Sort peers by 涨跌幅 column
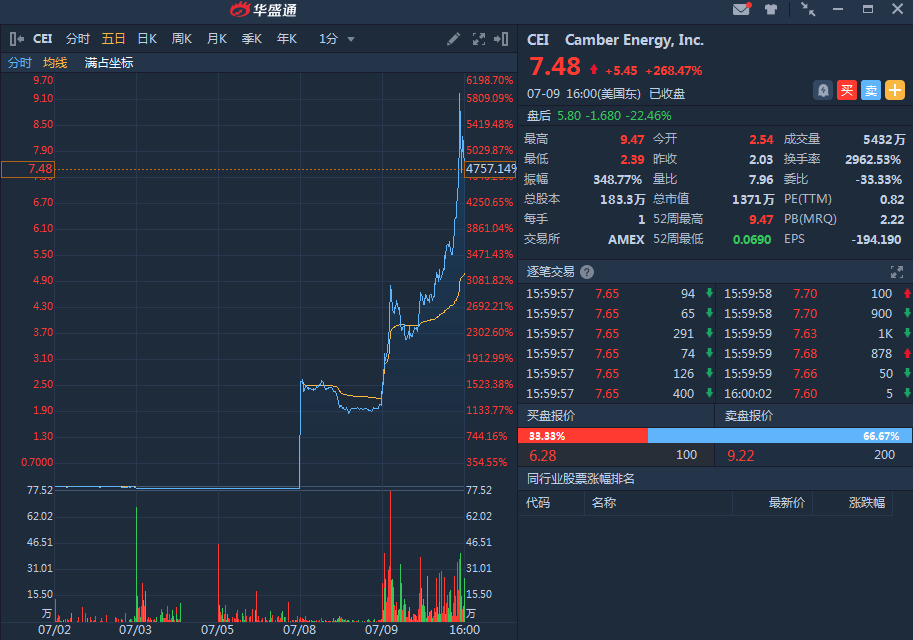 [867, 503]
